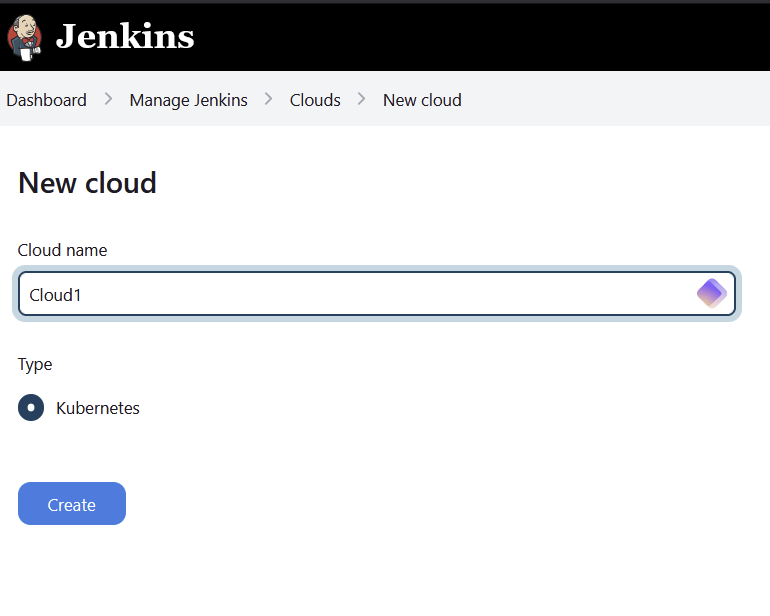Click empty space in the breadcrumb bar
This screenshot has height=616, width=770.
(x=614, y=99)
